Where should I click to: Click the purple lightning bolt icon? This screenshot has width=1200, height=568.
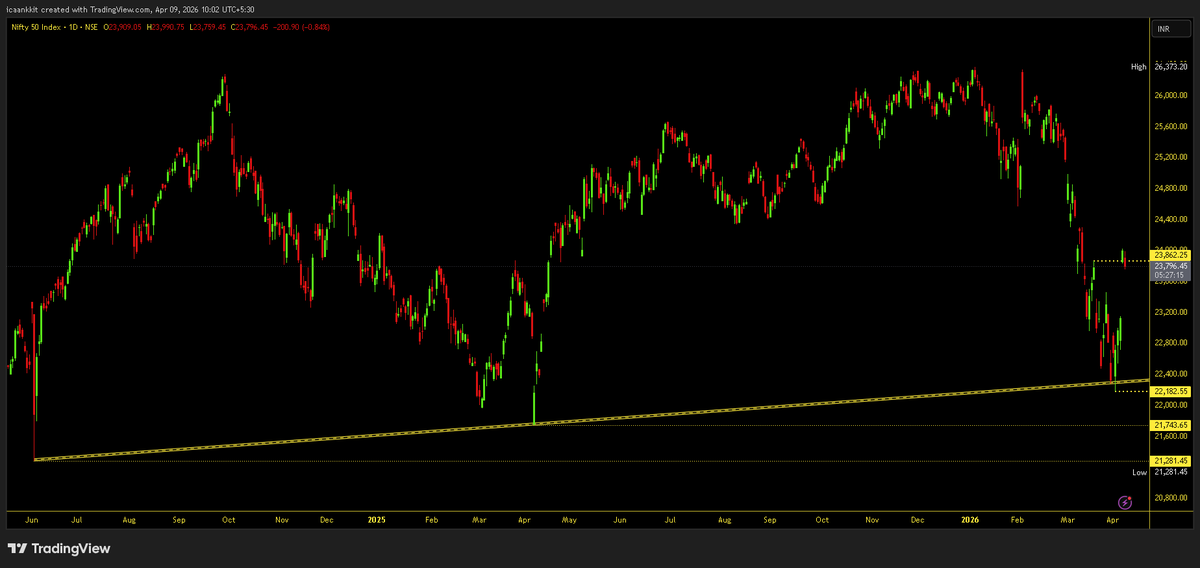pos(1124,501)
